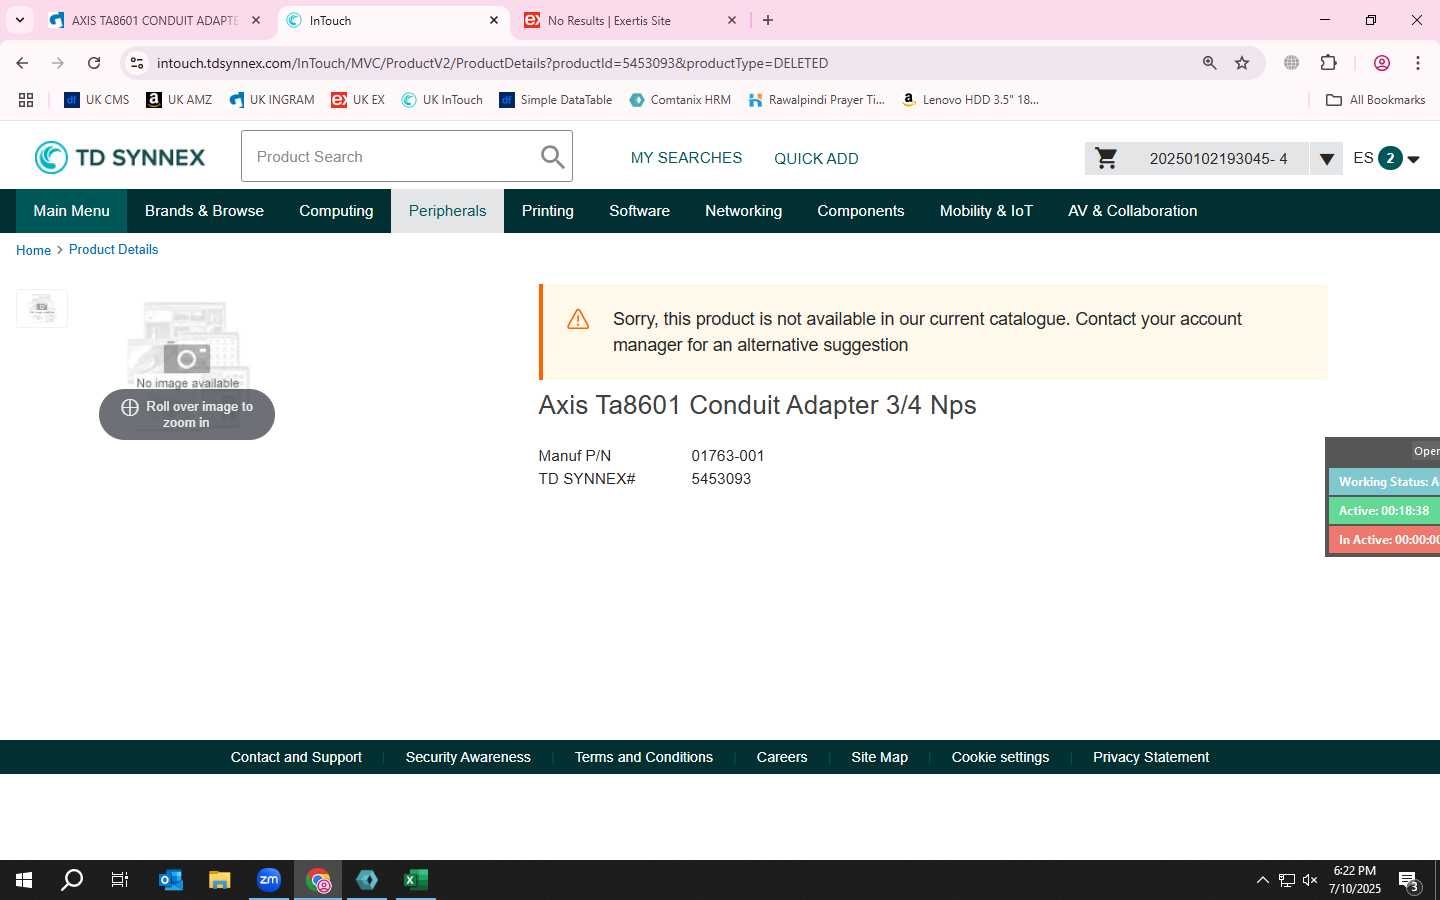Reload the page
Viewport: 1440px width, 900px height.
click(x=94, y=63)
